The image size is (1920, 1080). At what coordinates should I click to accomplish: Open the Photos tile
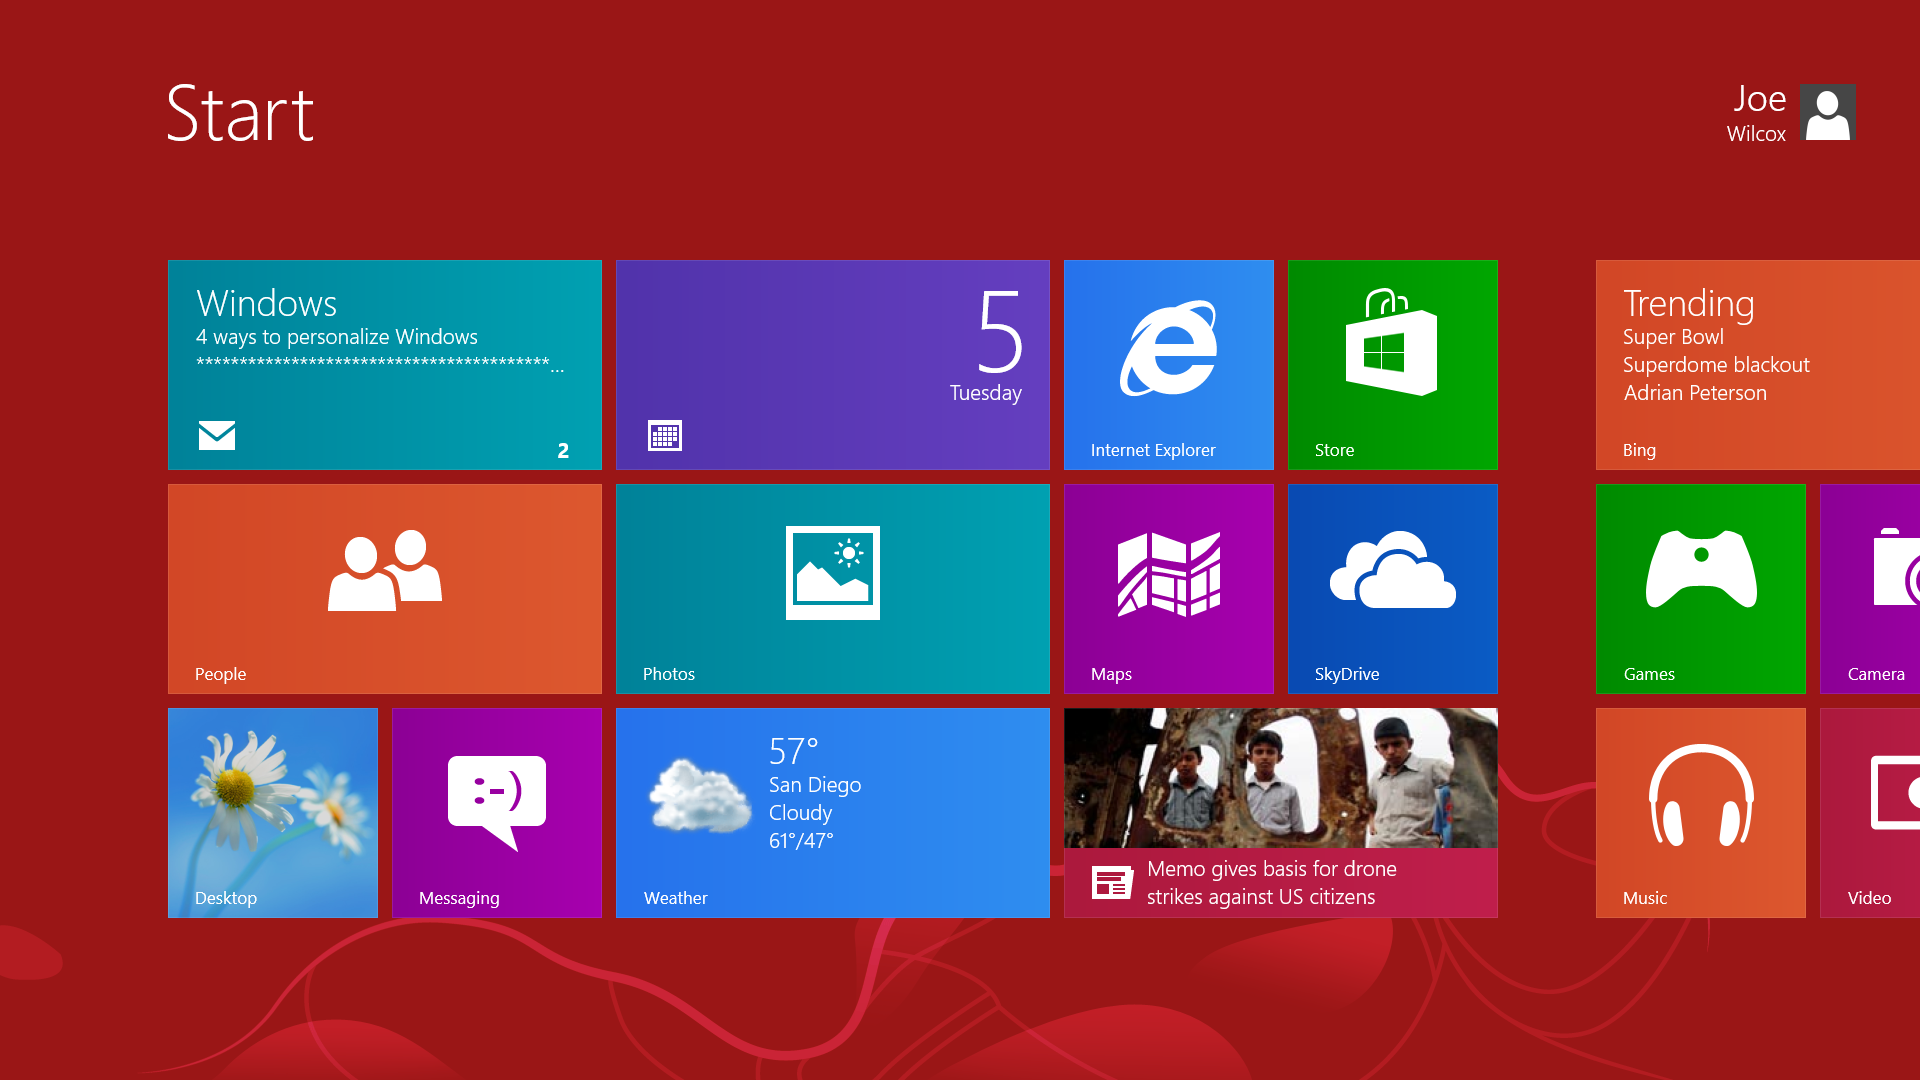coord(832,588)
